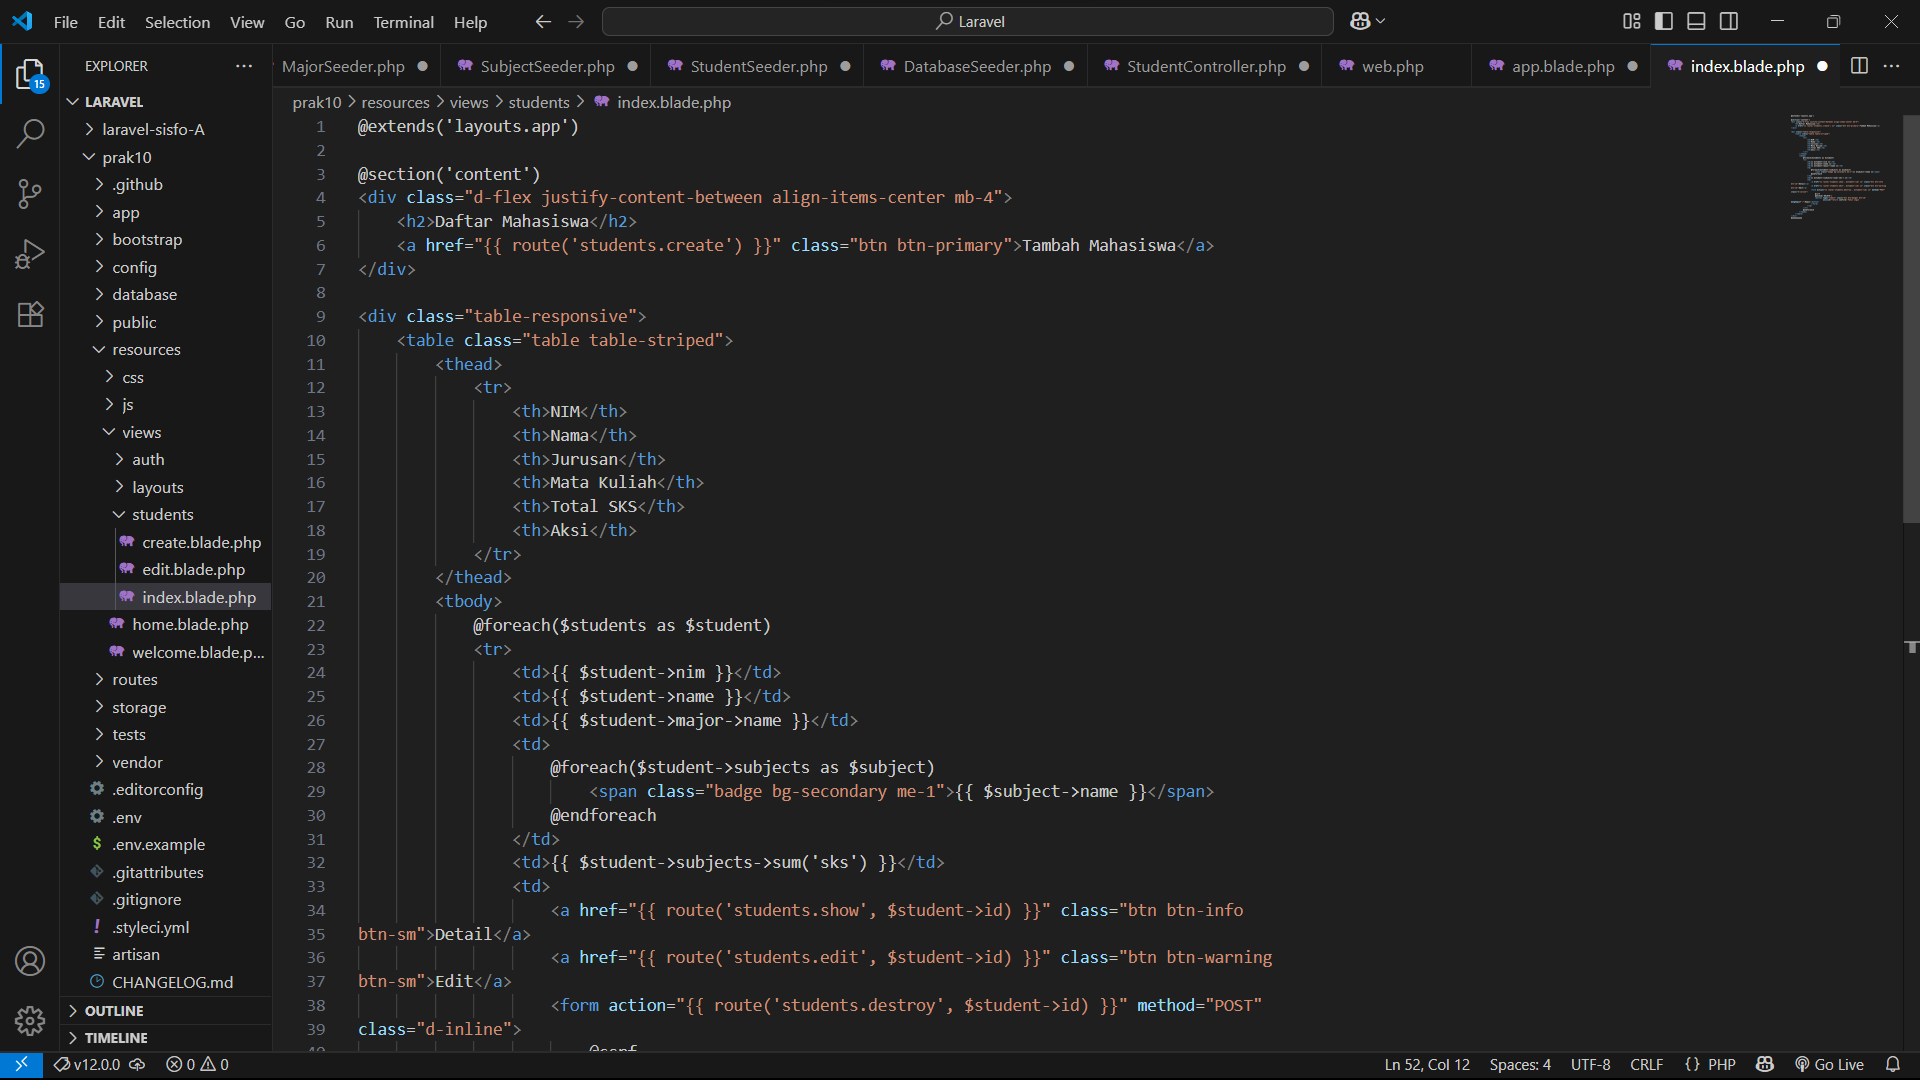Viewport: 1920px width, 1080px height.
Task: Click Go Live in status bar
Action: point(1829,1064)
